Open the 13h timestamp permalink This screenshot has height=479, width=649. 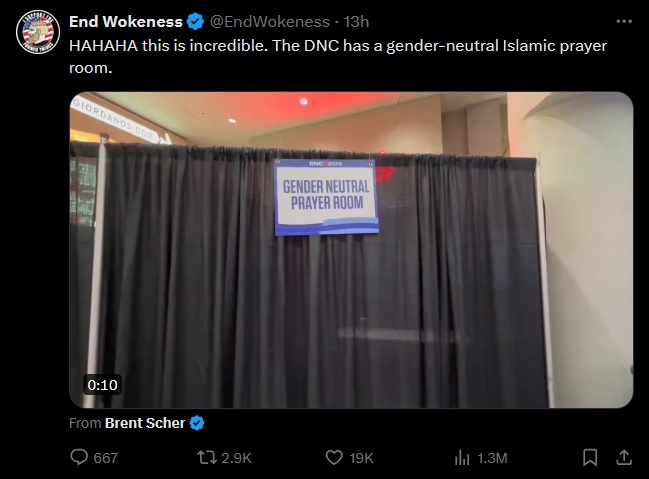click(356, 22)
